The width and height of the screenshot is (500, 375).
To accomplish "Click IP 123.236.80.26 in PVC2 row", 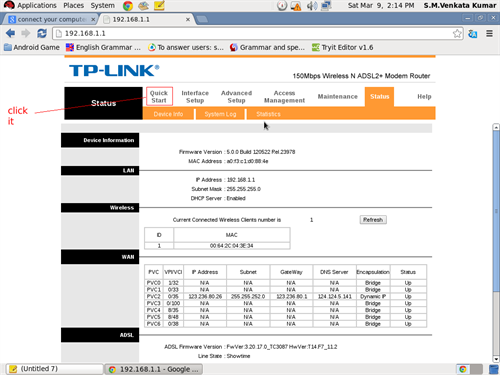I will 205,296.
